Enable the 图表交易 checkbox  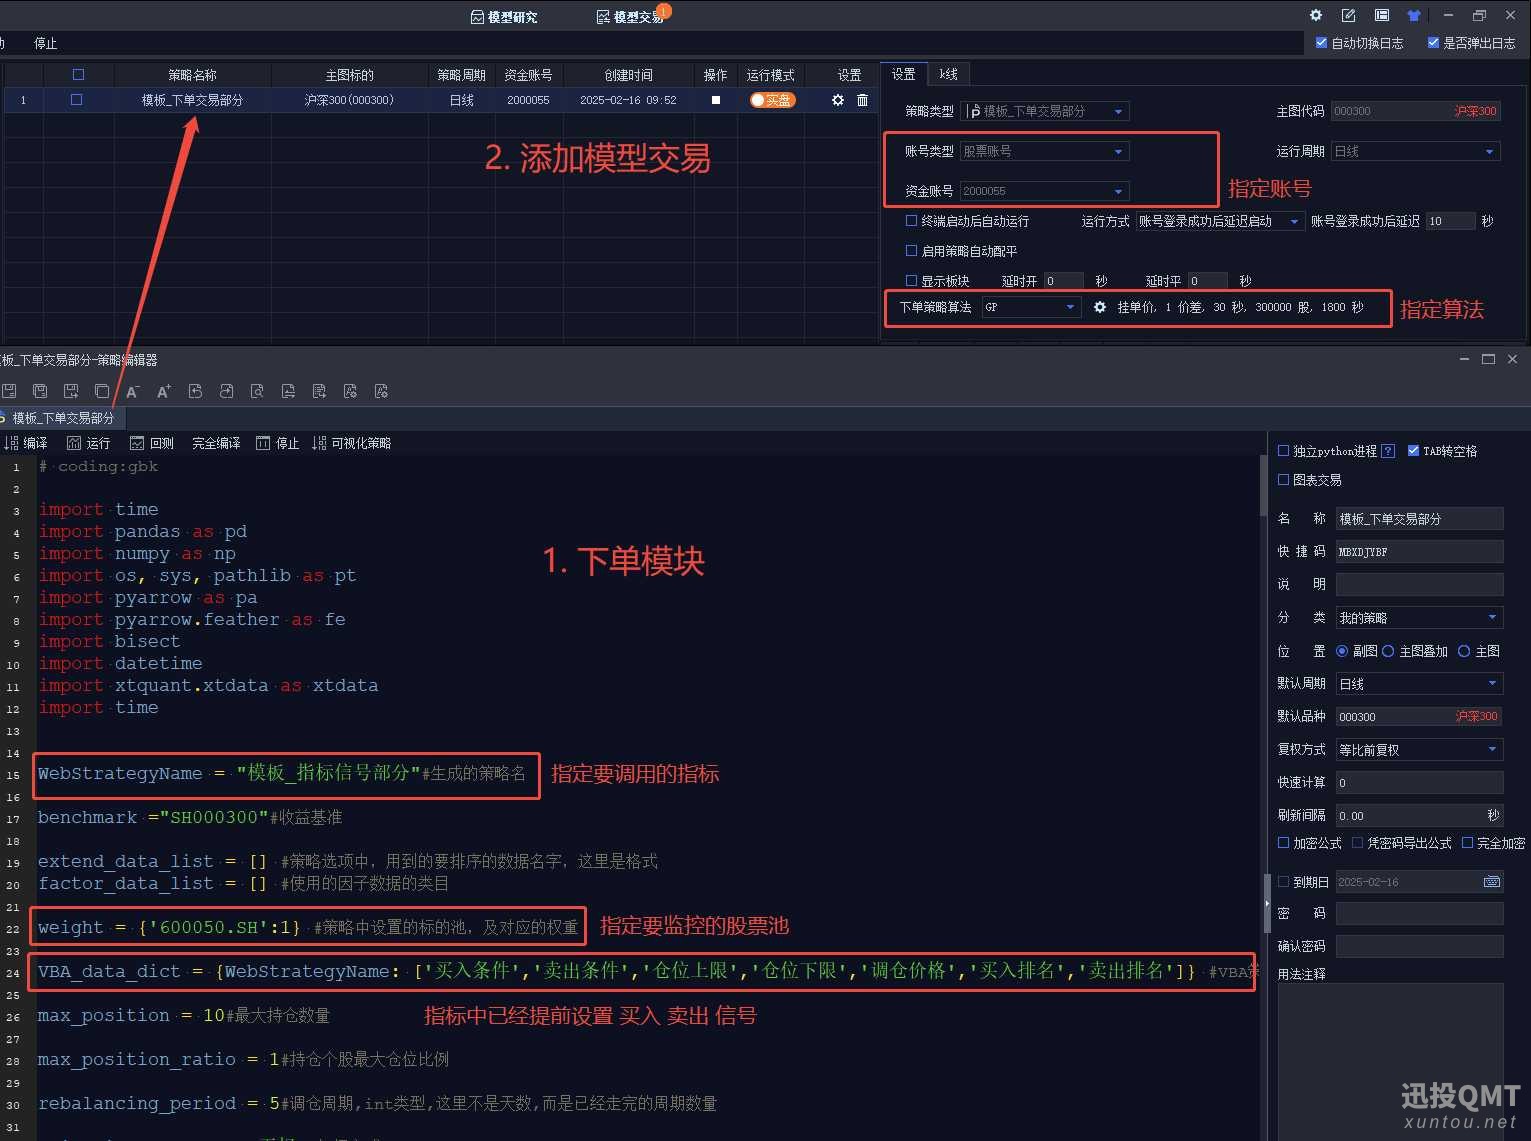point(1283,480)
